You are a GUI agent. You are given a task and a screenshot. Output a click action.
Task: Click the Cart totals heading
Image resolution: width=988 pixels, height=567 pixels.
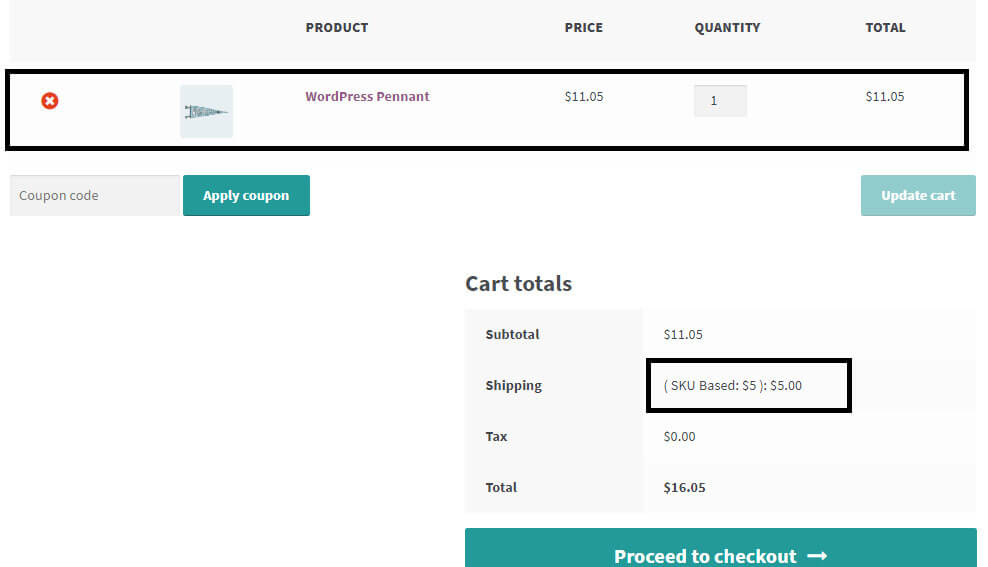(x=518, y=284)
